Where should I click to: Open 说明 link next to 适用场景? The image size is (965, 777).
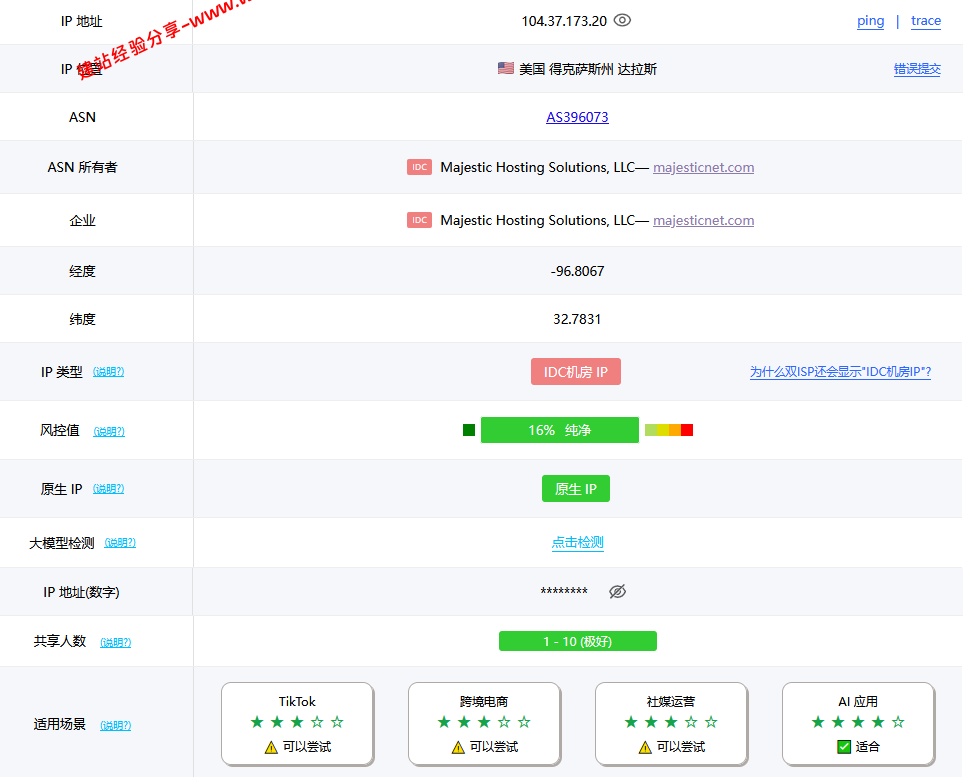[x=116, y=725]
